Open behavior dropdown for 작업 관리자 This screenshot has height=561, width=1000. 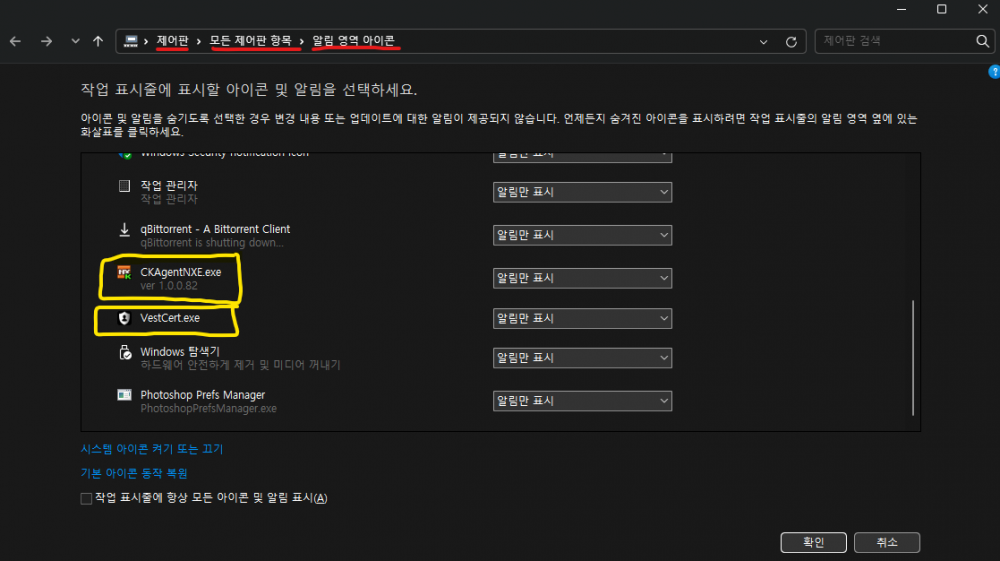click(x=582, y=192)
